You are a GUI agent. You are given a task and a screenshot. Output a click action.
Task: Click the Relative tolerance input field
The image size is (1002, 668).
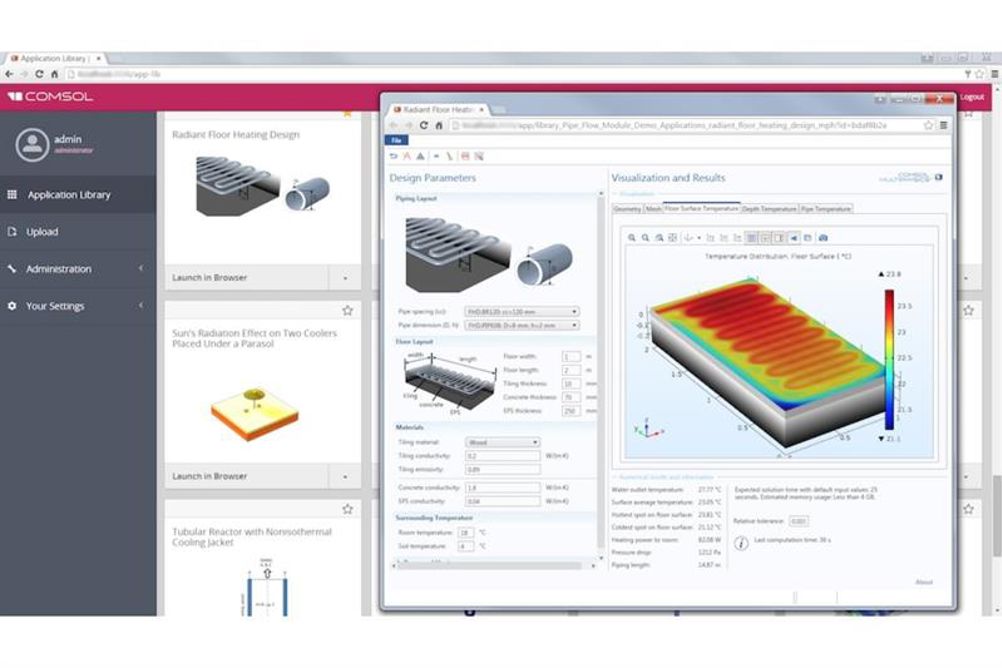798,522
